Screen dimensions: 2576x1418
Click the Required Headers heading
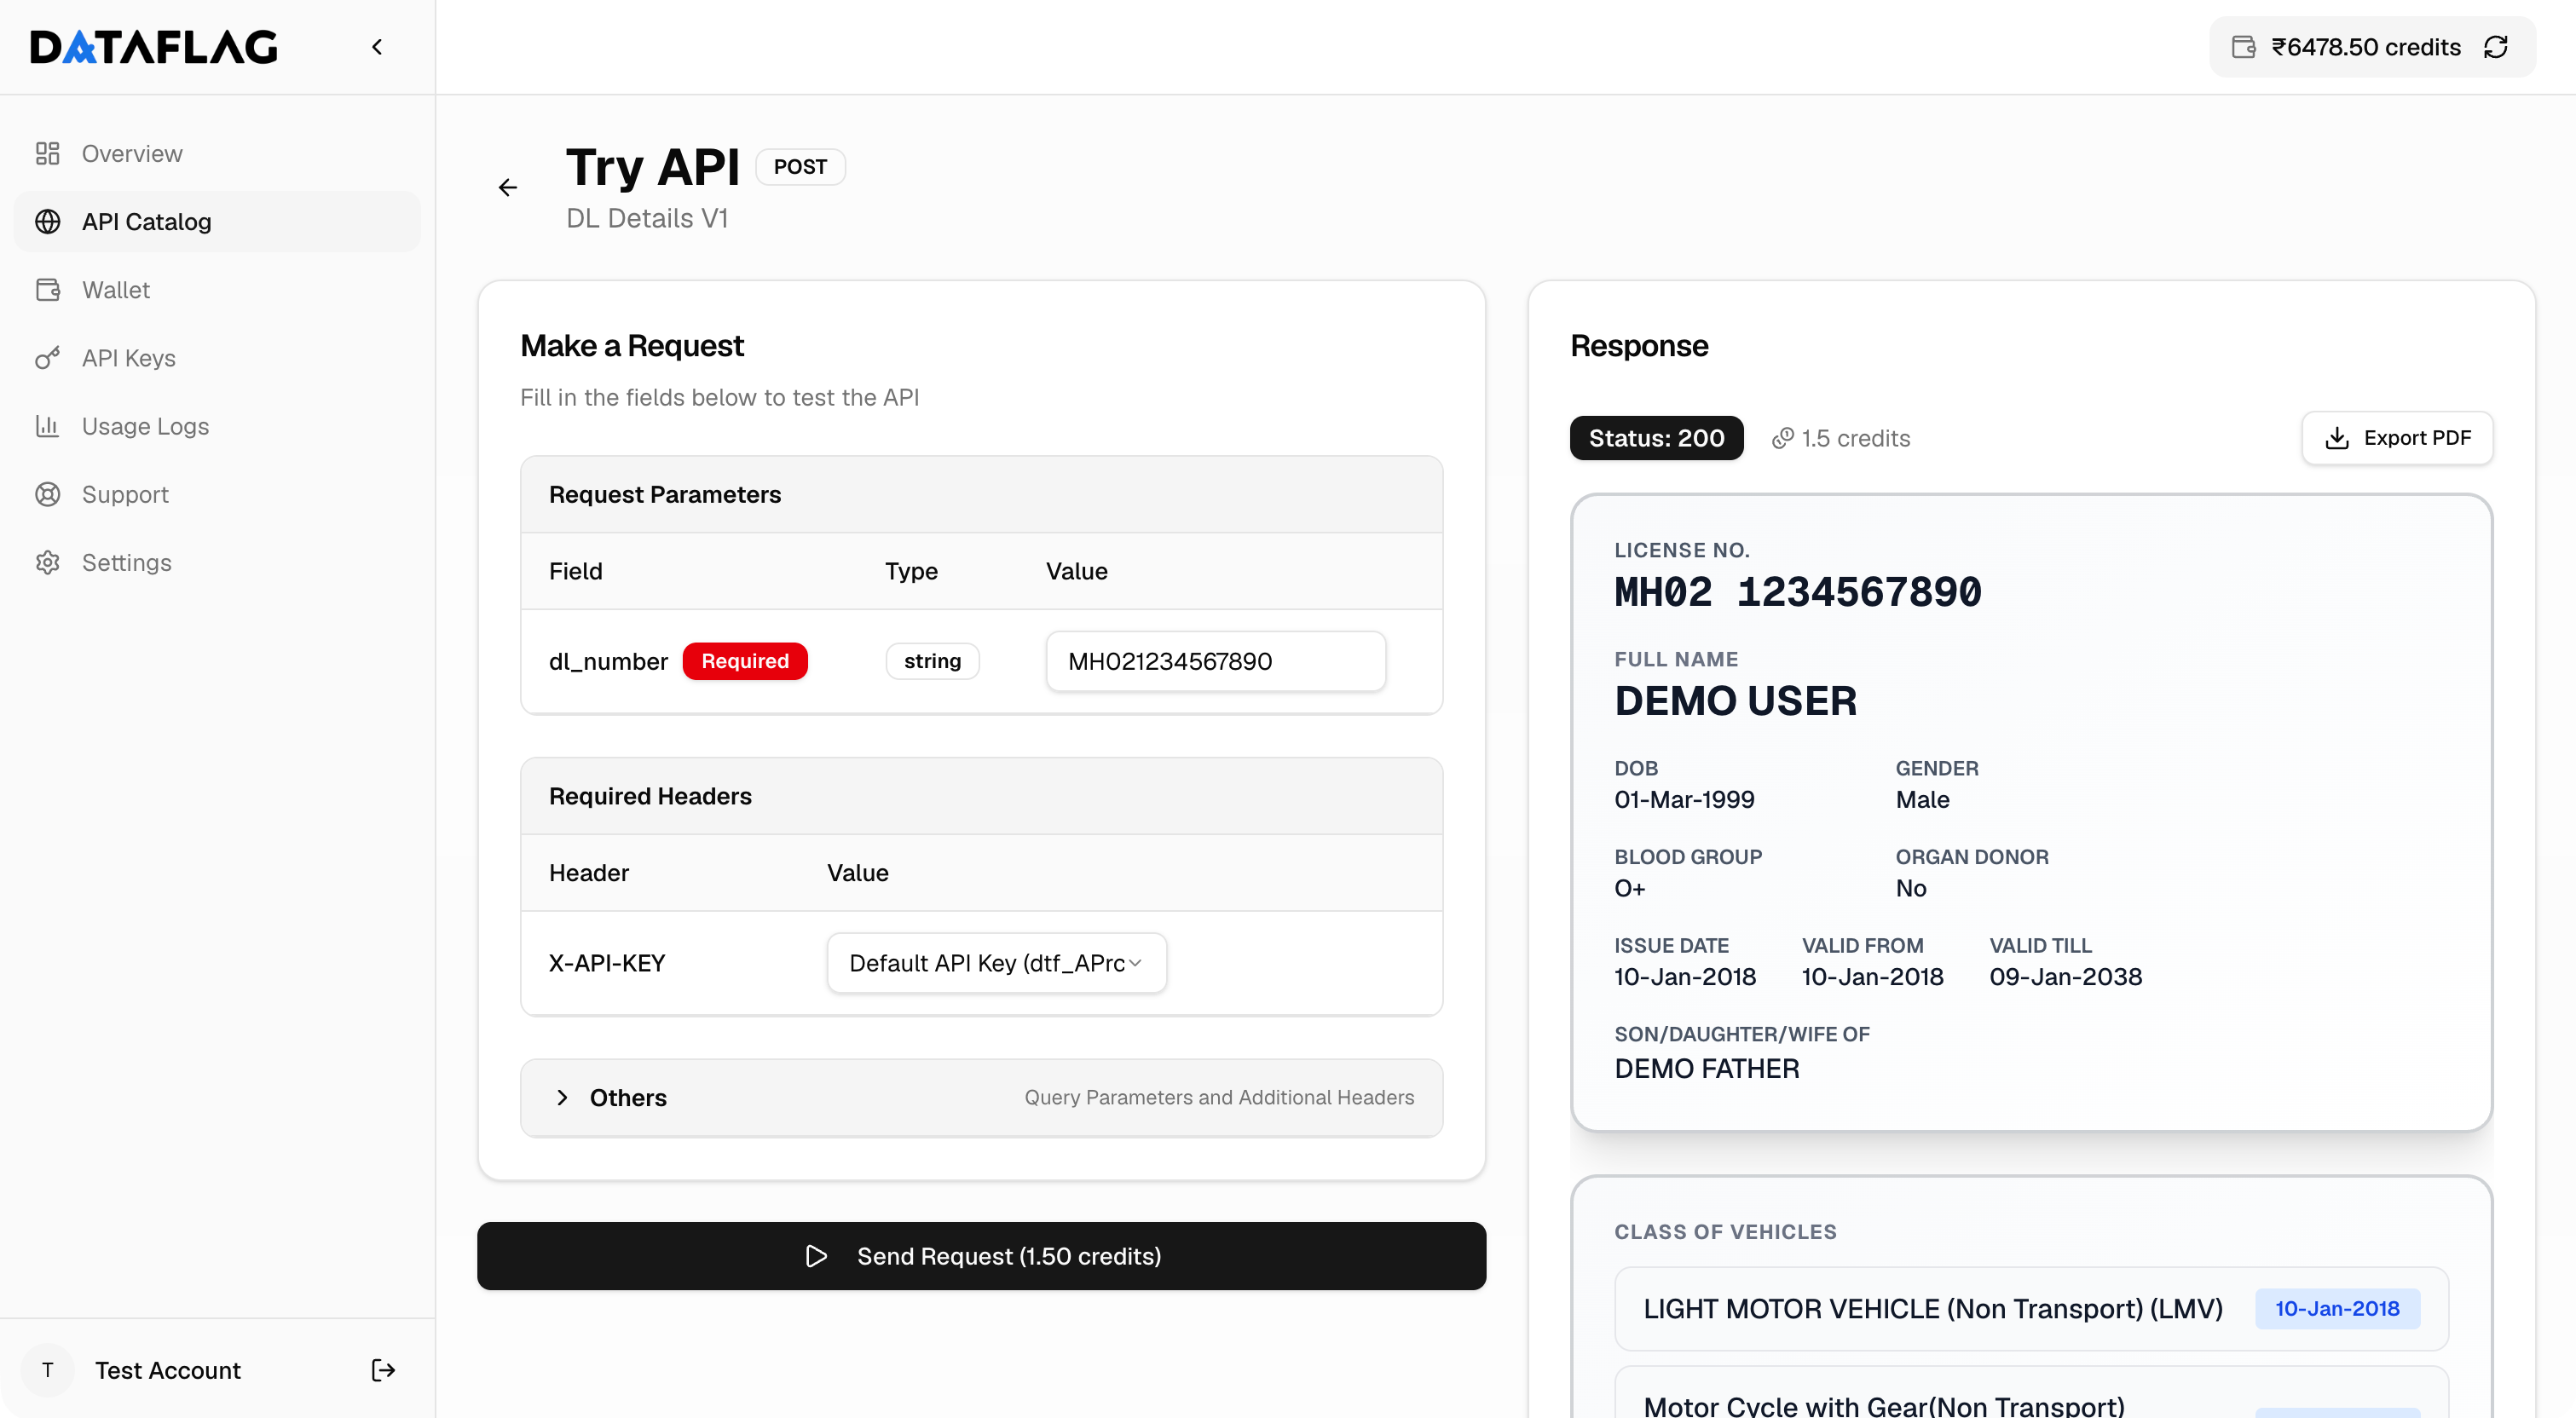click(x=650, y=796)
